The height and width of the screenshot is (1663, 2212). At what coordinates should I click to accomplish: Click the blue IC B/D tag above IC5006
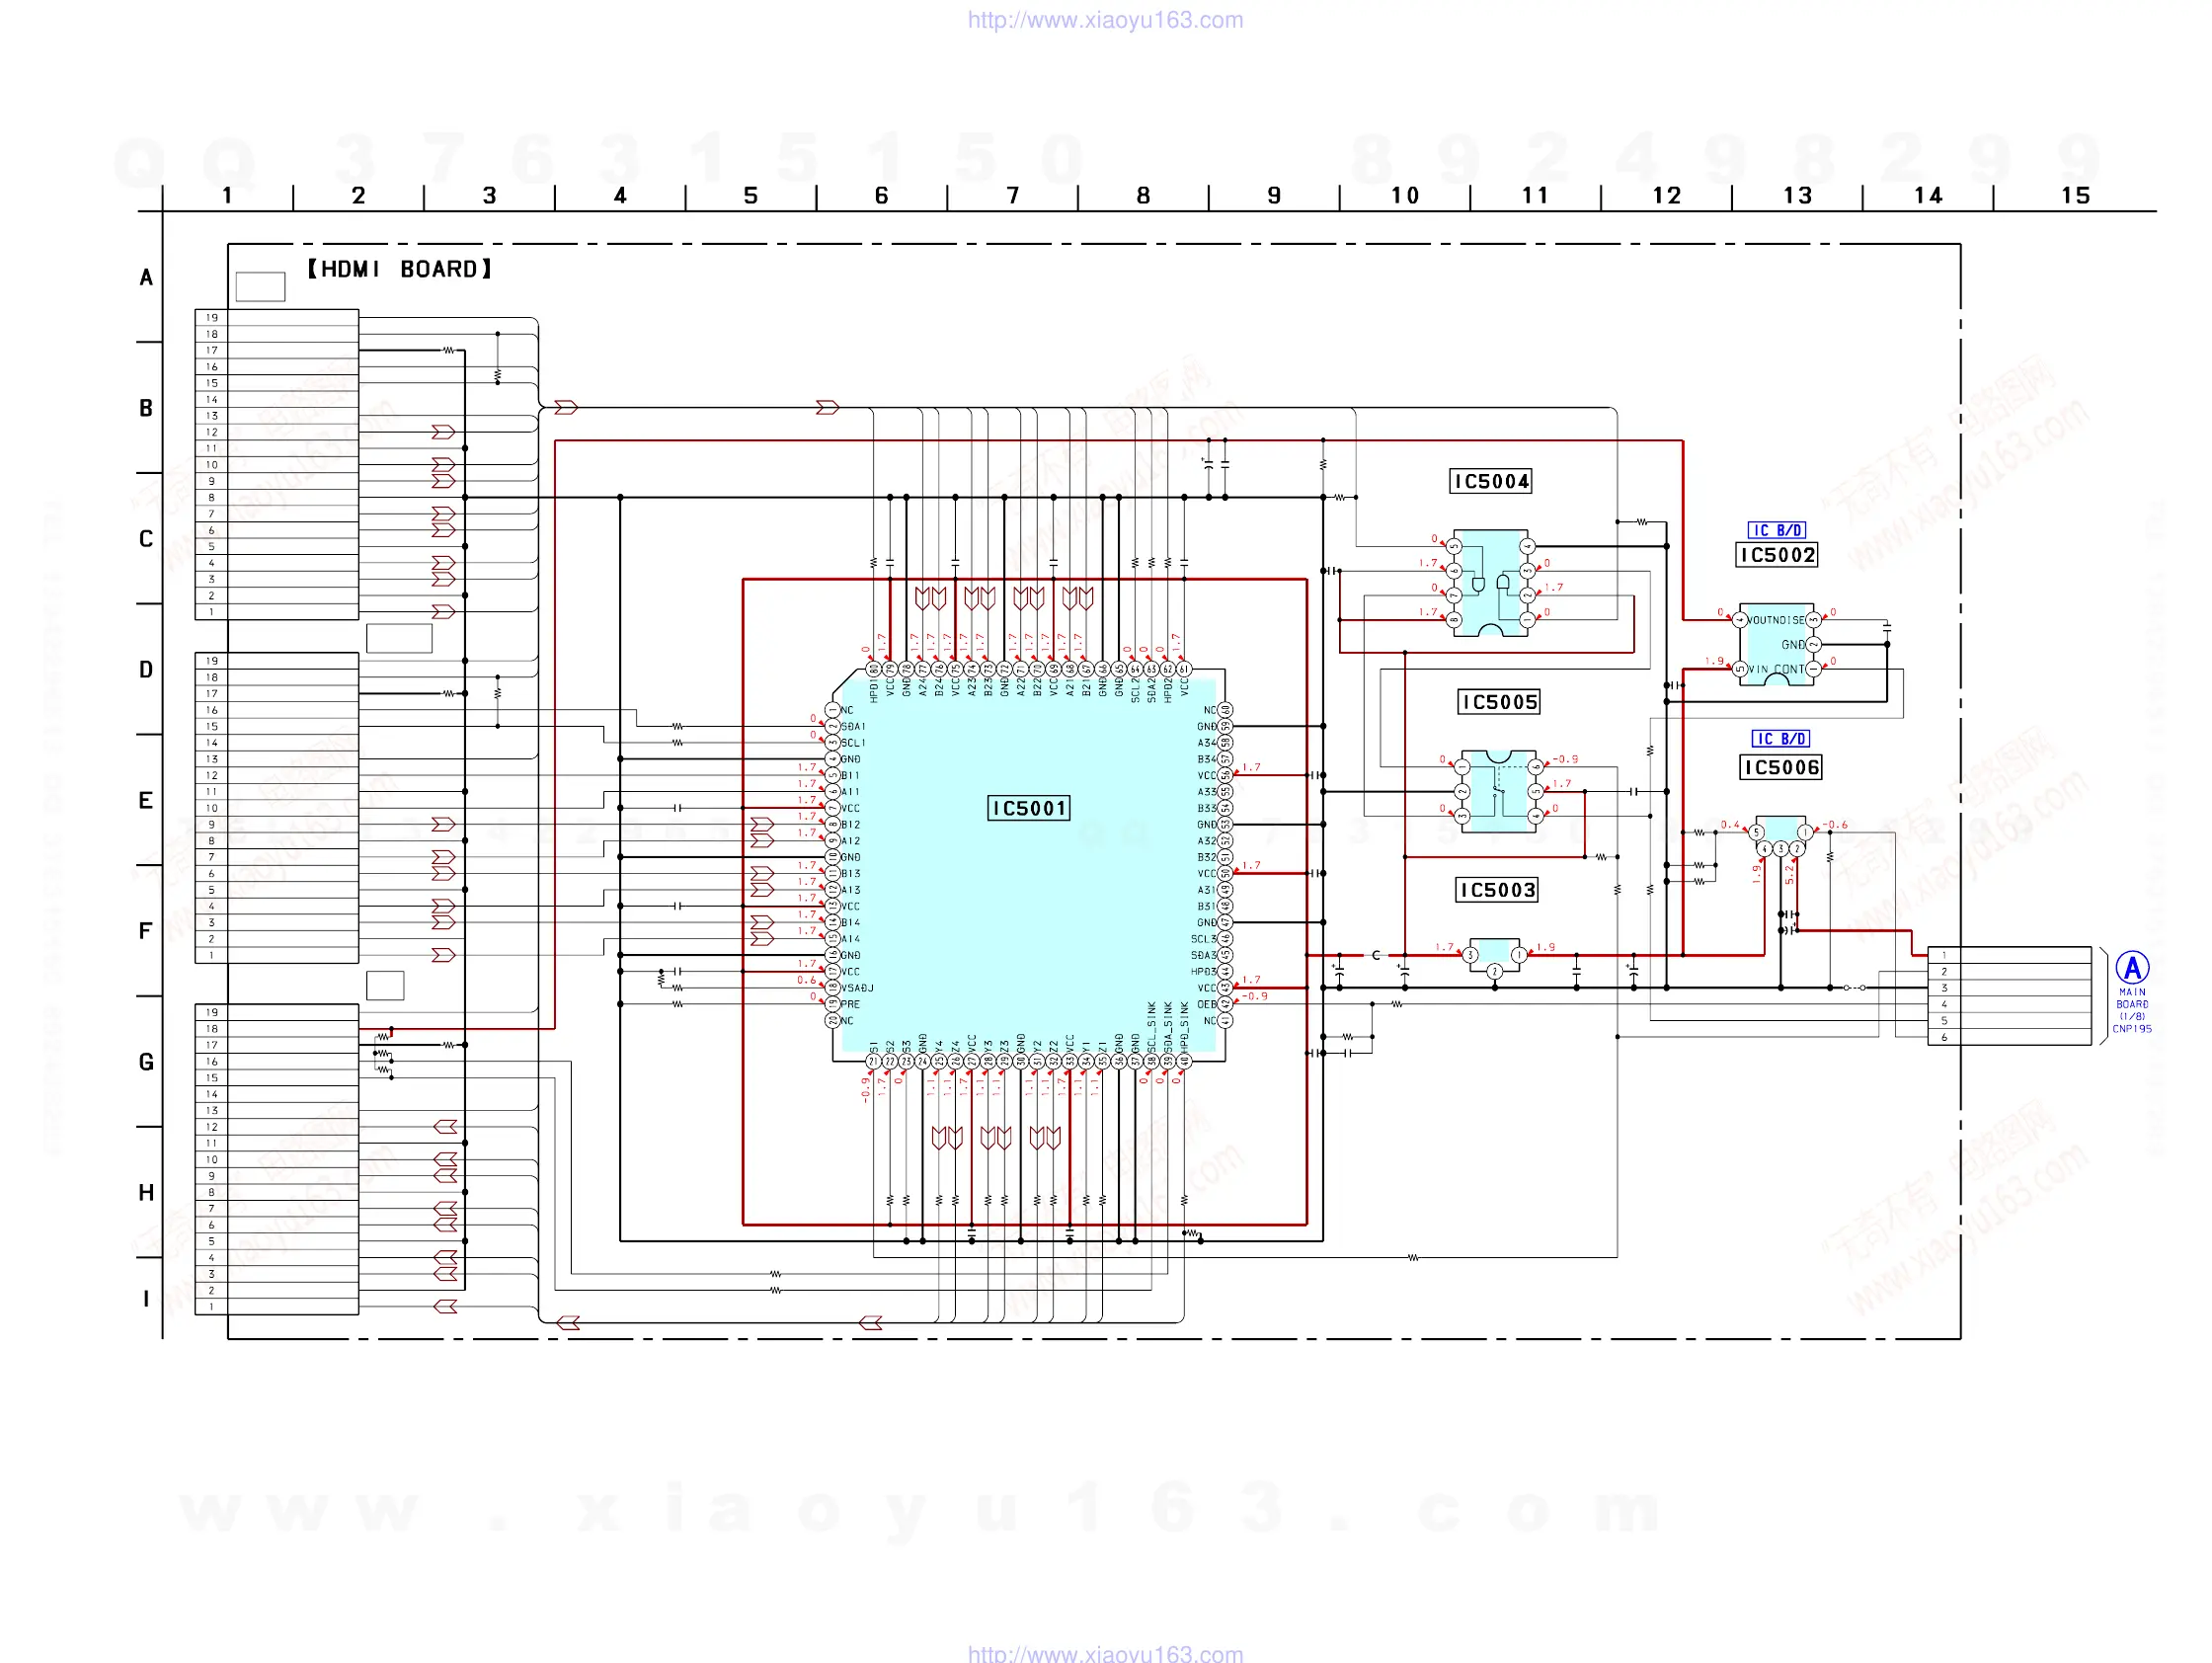click(x=1780, y=738)
